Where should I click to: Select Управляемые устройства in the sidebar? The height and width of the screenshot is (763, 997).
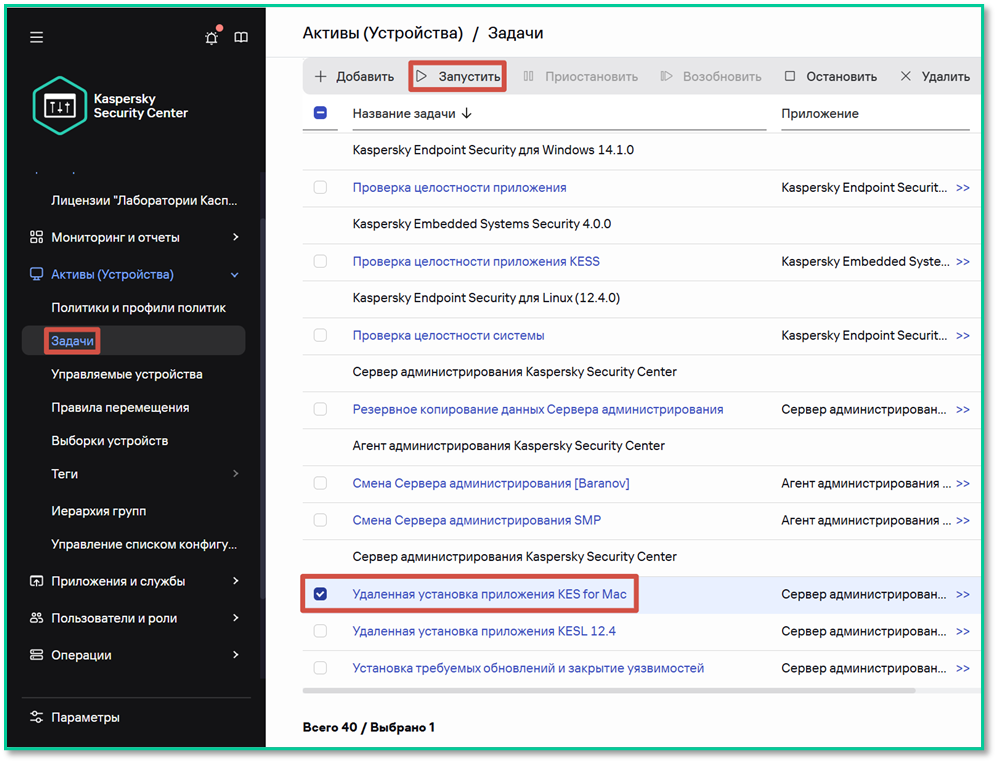[x=127, y=374]
